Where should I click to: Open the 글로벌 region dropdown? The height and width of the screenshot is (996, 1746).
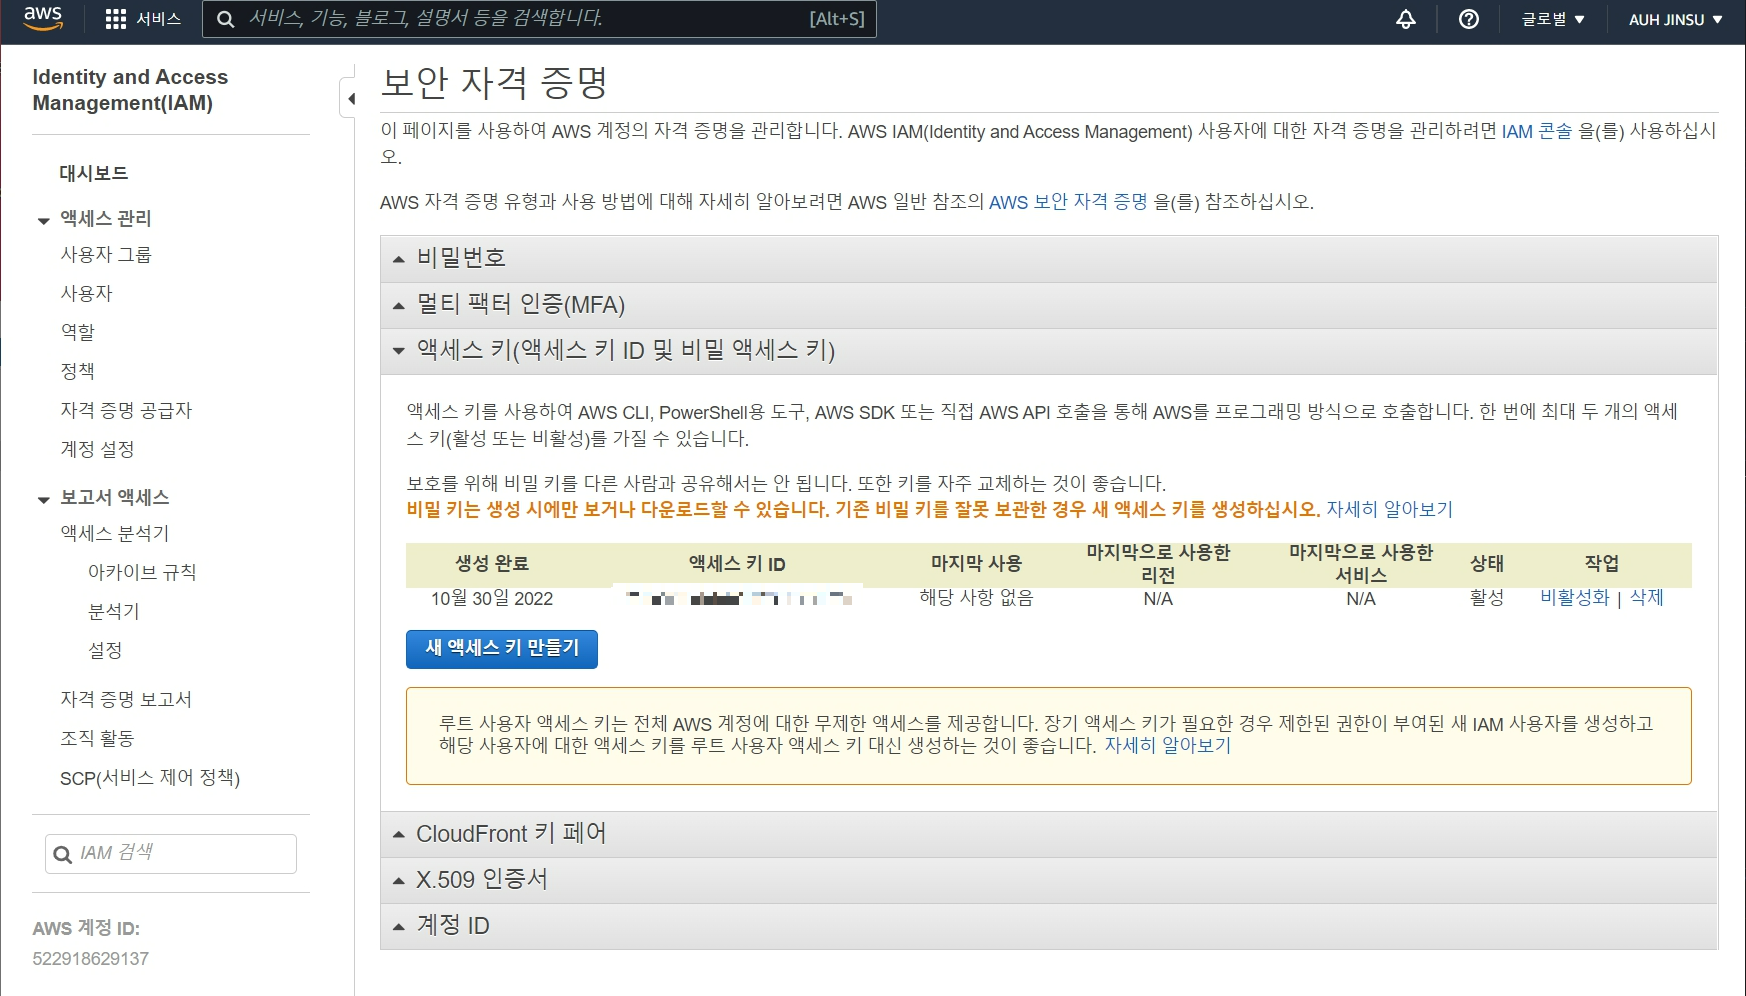point(1553,19)
